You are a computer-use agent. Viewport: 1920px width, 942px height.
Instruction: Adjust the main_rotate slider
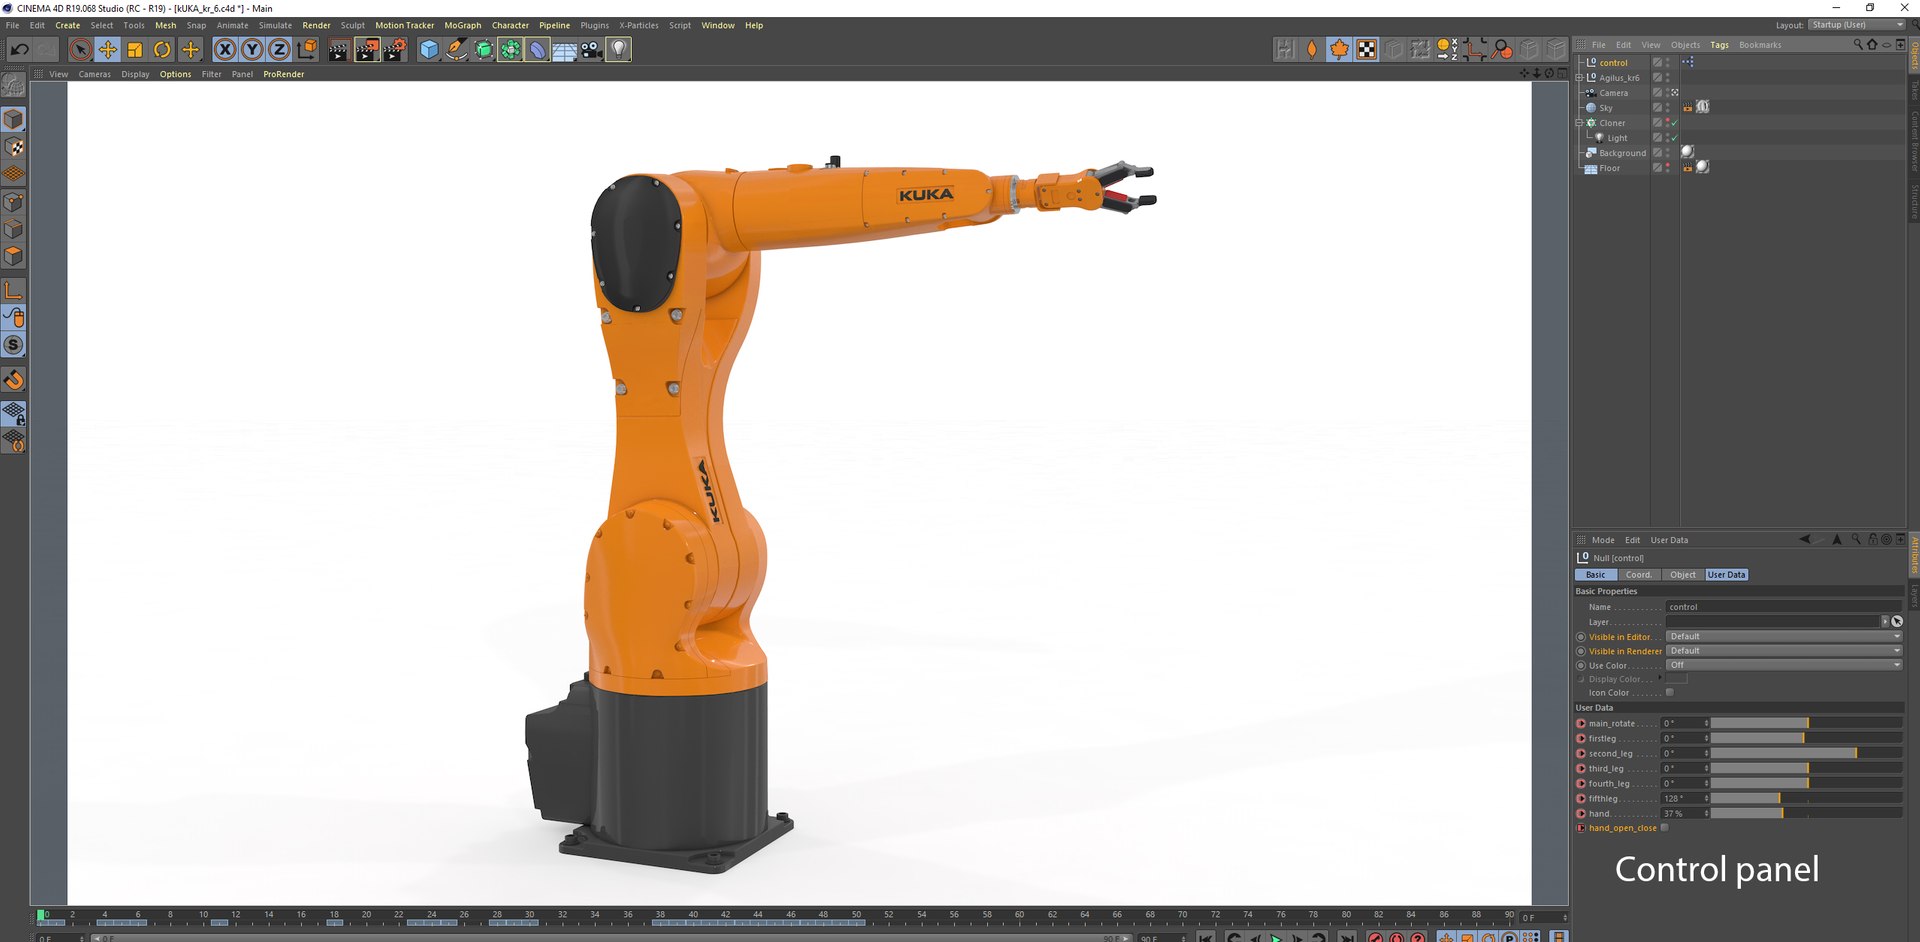pyautogui.click(x=1806, y=723)
